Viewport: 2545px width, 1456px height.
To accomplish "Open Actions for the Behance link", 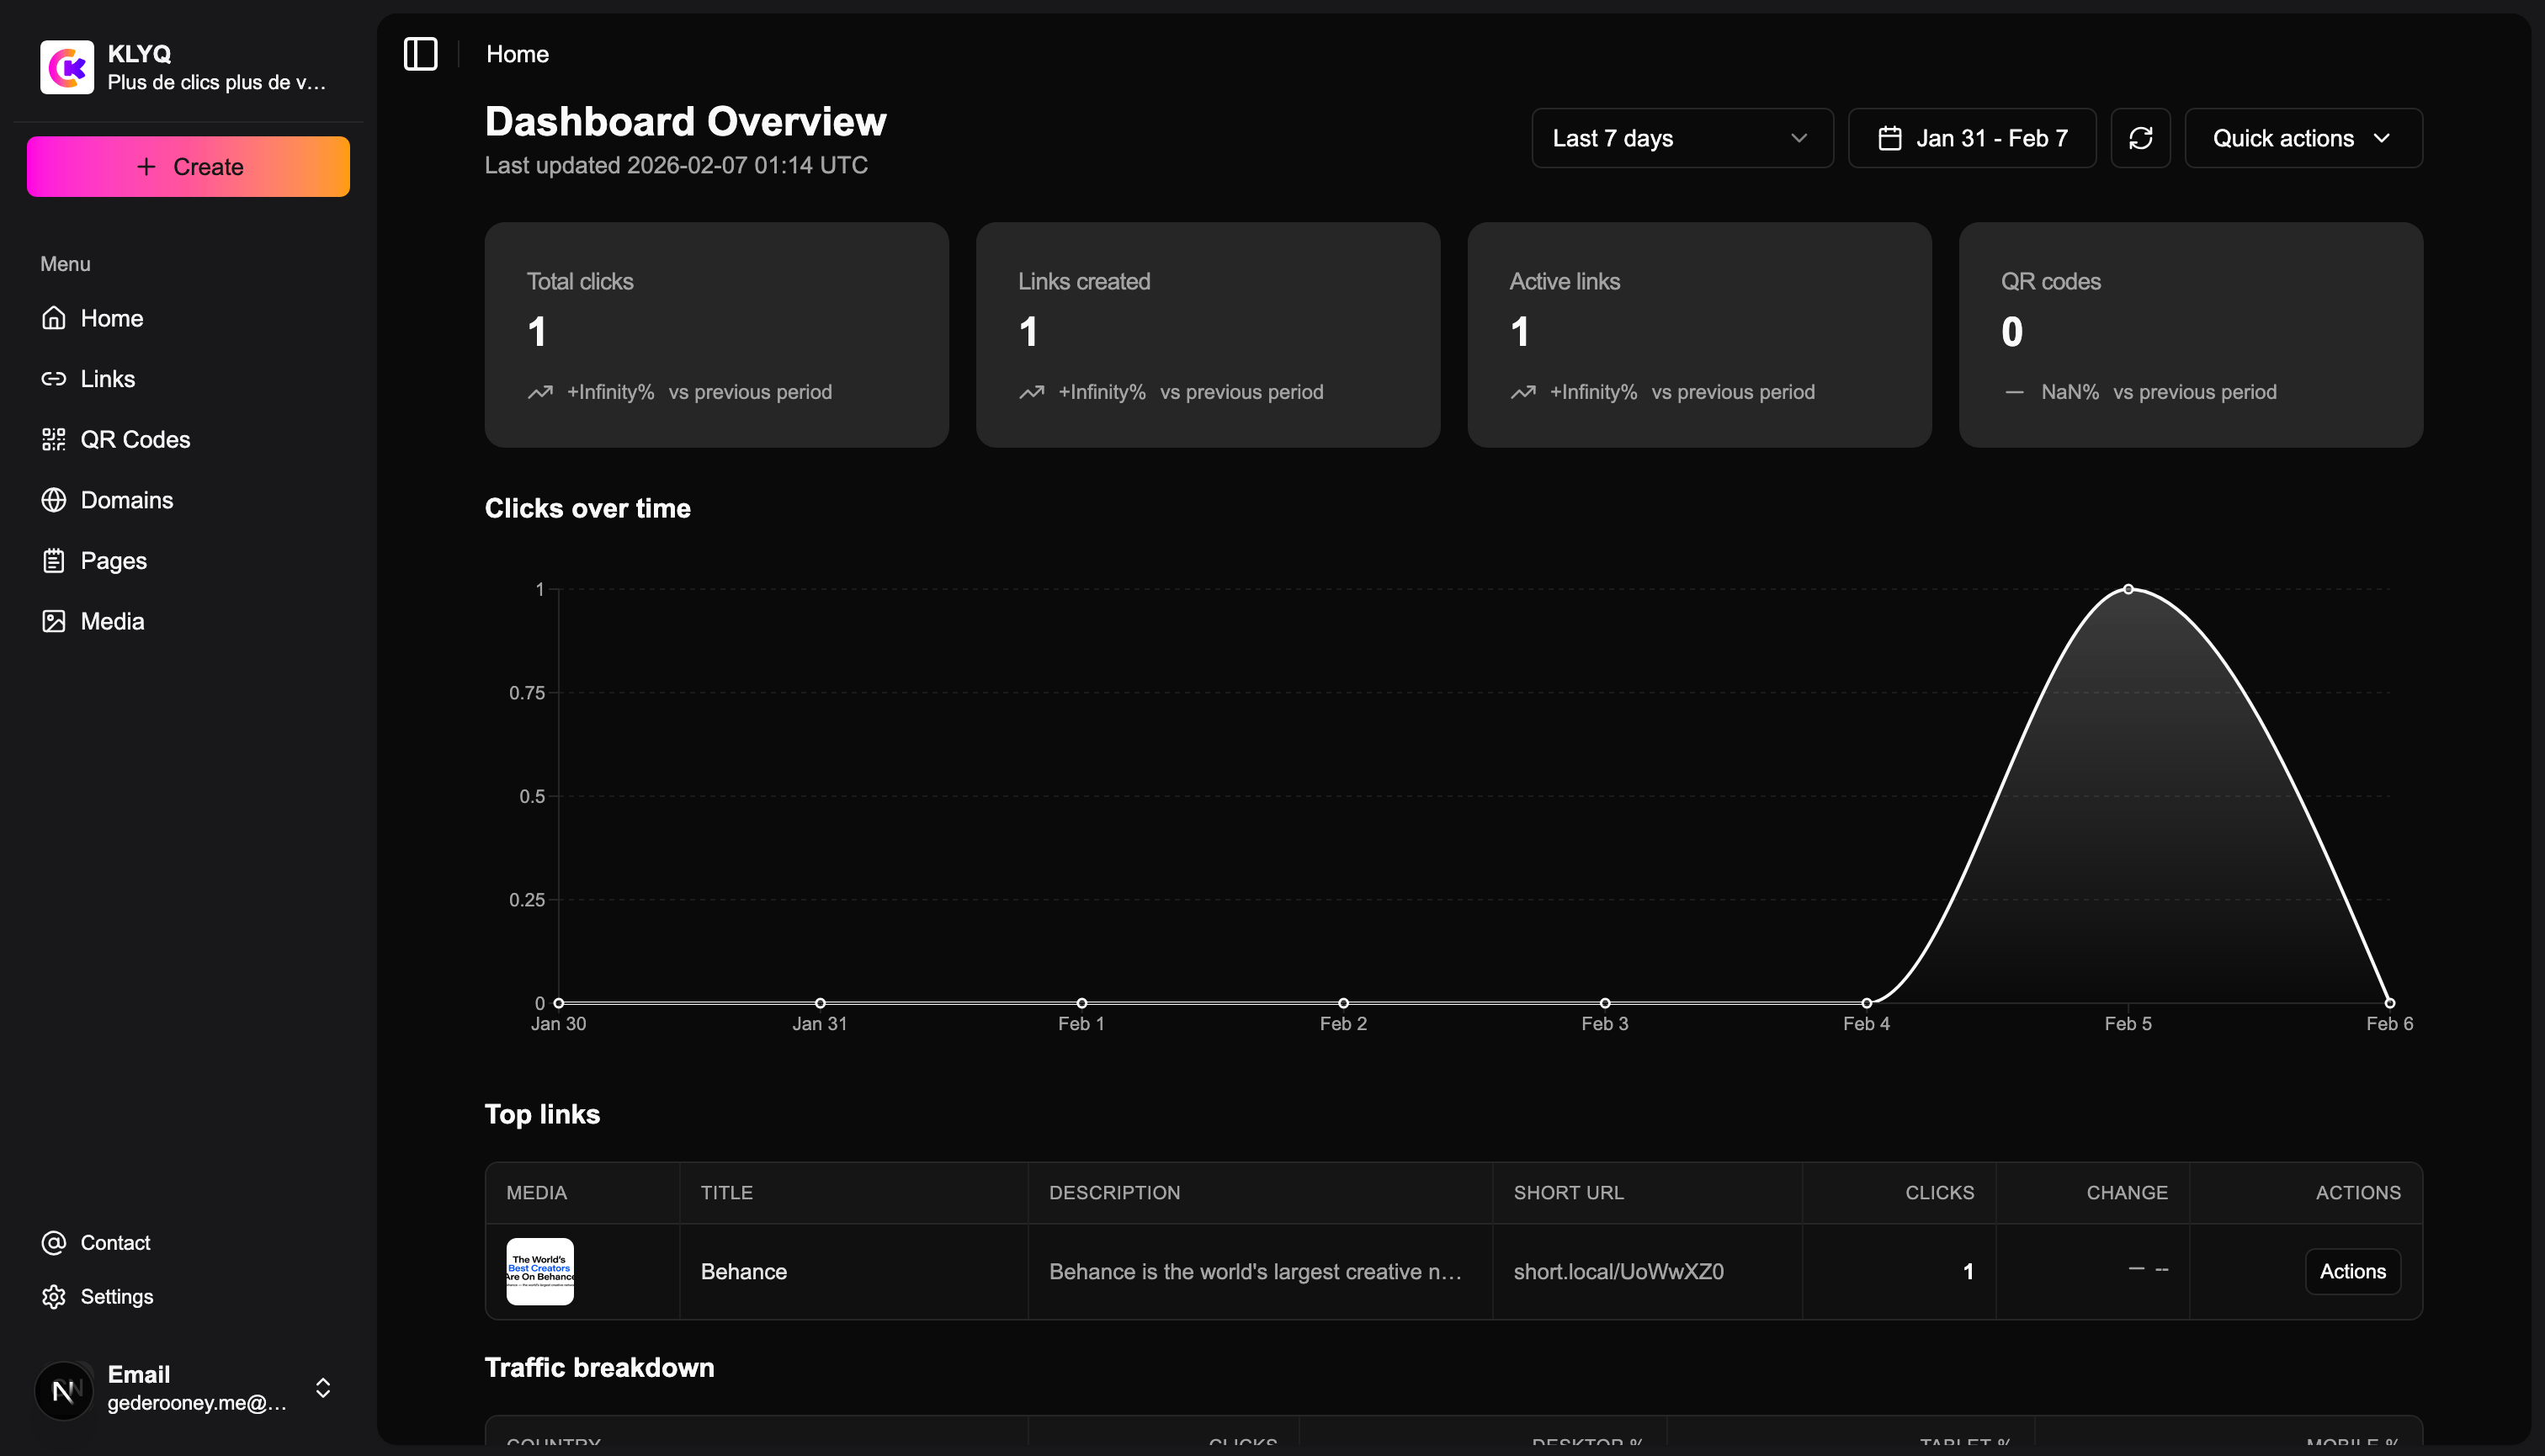I will point(2352,1271).
